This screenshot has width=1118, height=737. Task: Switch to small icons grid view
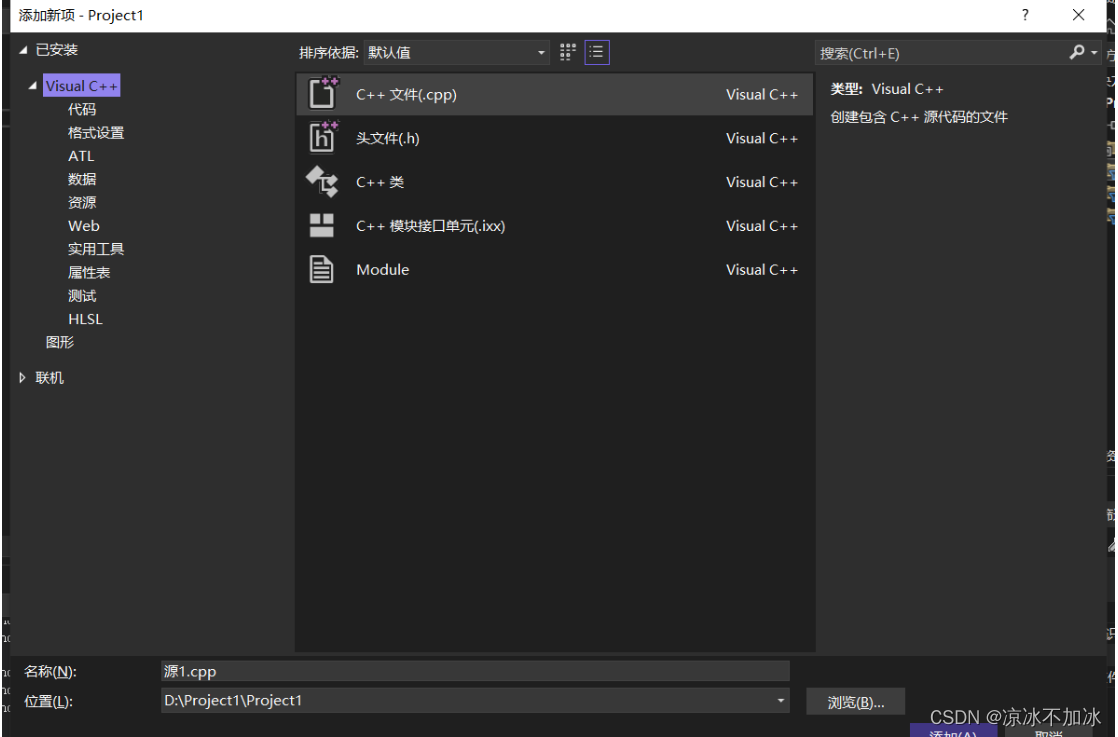pyautogui.click(x=568, y=52)
